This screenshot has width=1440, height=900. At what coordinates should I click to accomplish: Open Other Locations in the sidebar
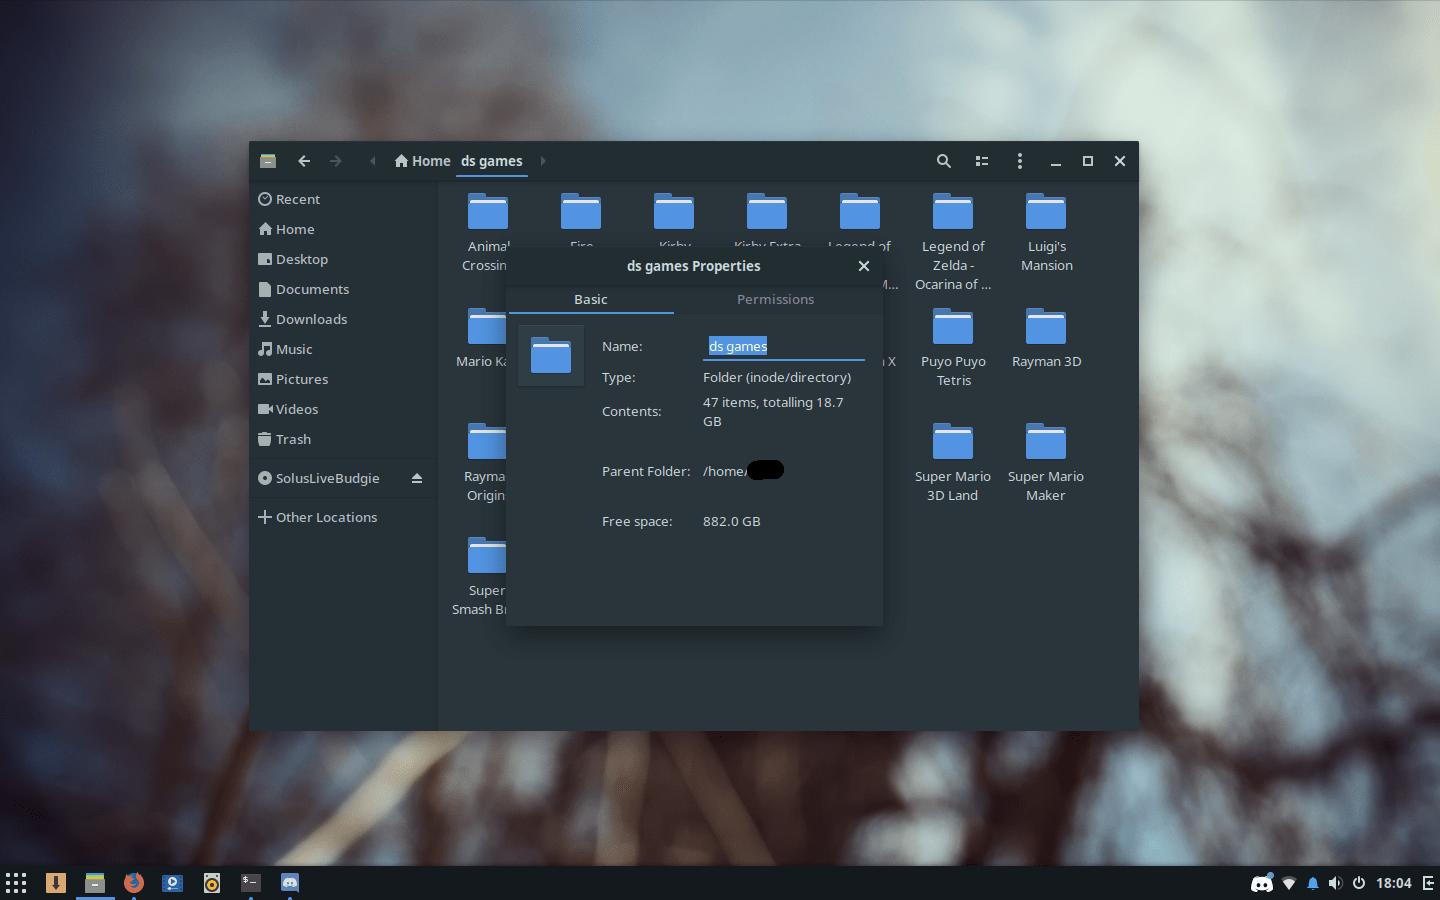(343, 517)
